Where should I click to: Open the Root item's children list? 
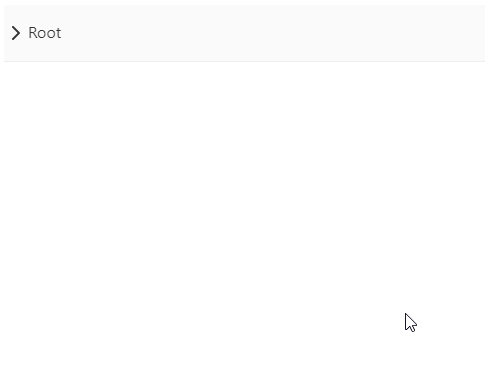pos(16,33)
